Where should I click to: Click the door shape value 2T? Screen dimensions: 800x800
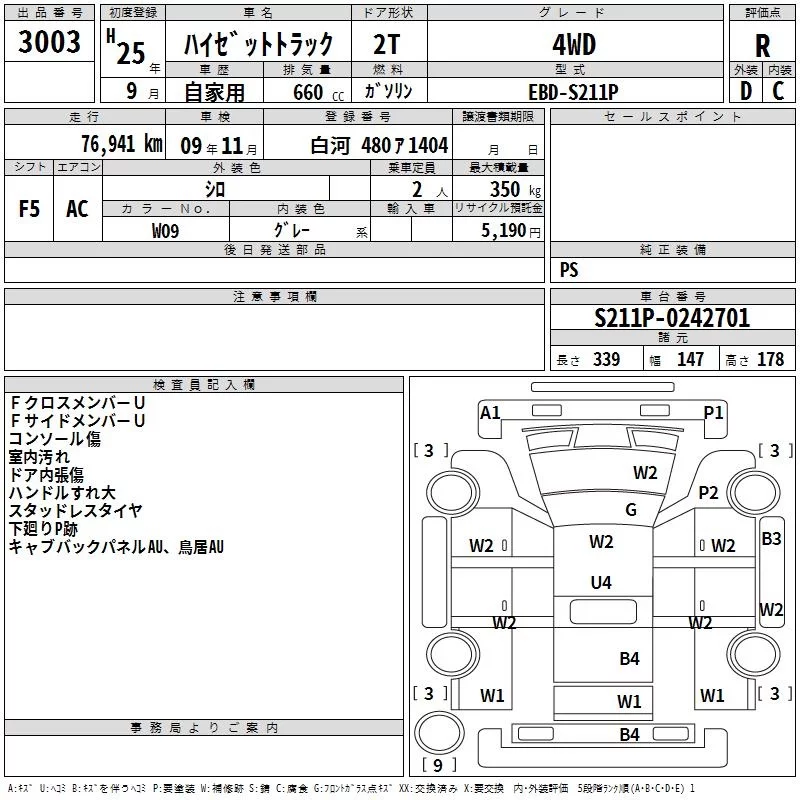[x=387, y=44]
